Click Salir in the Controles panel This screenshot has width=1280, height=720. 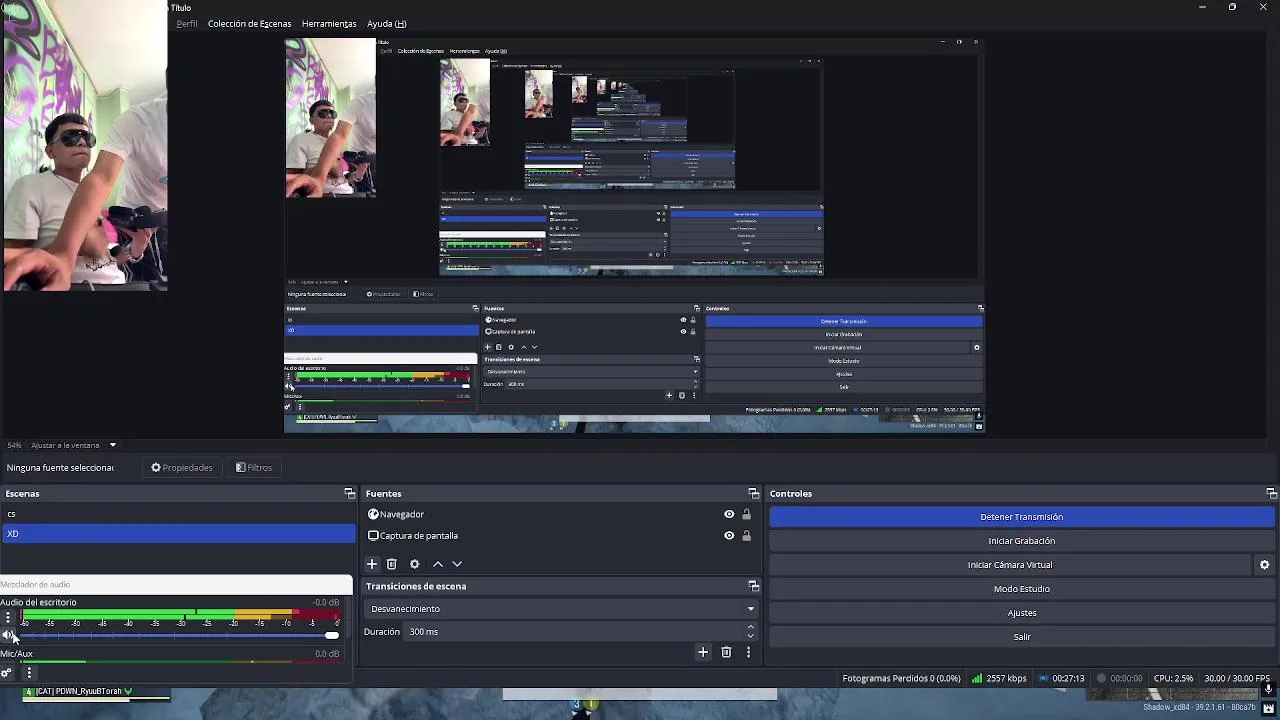[x=1022, y=637]
